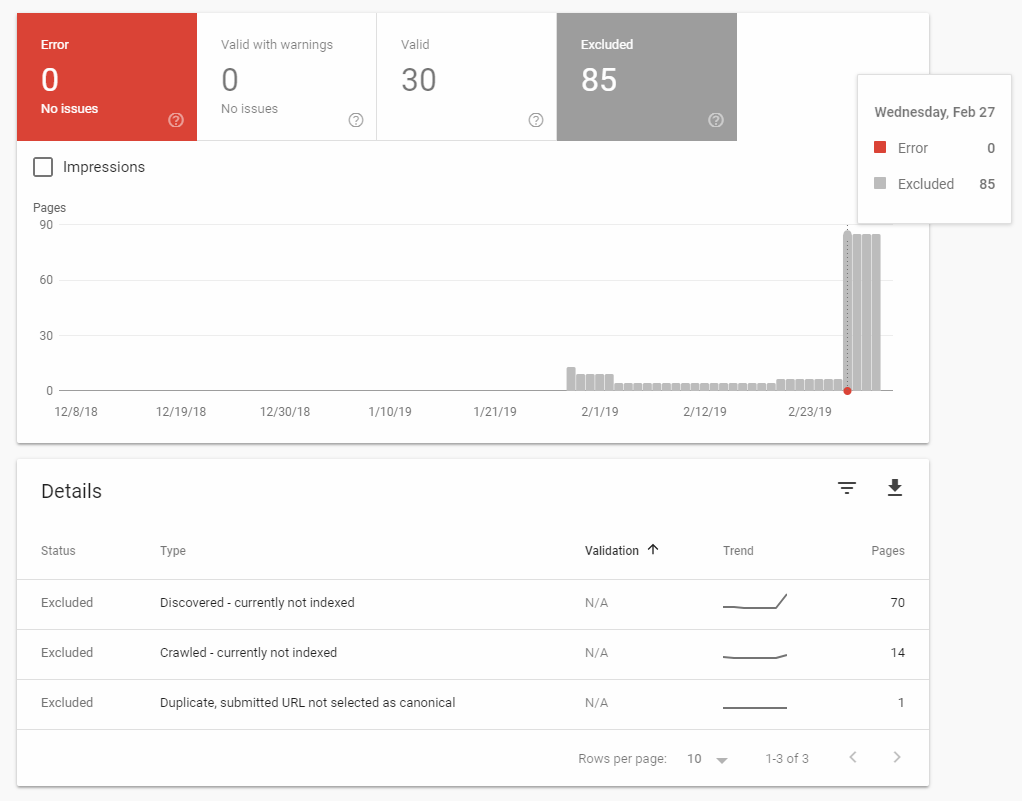Open the Rows per page dropdown
The width and height of the screenshot is (1022, 801).
click(707, 759)
